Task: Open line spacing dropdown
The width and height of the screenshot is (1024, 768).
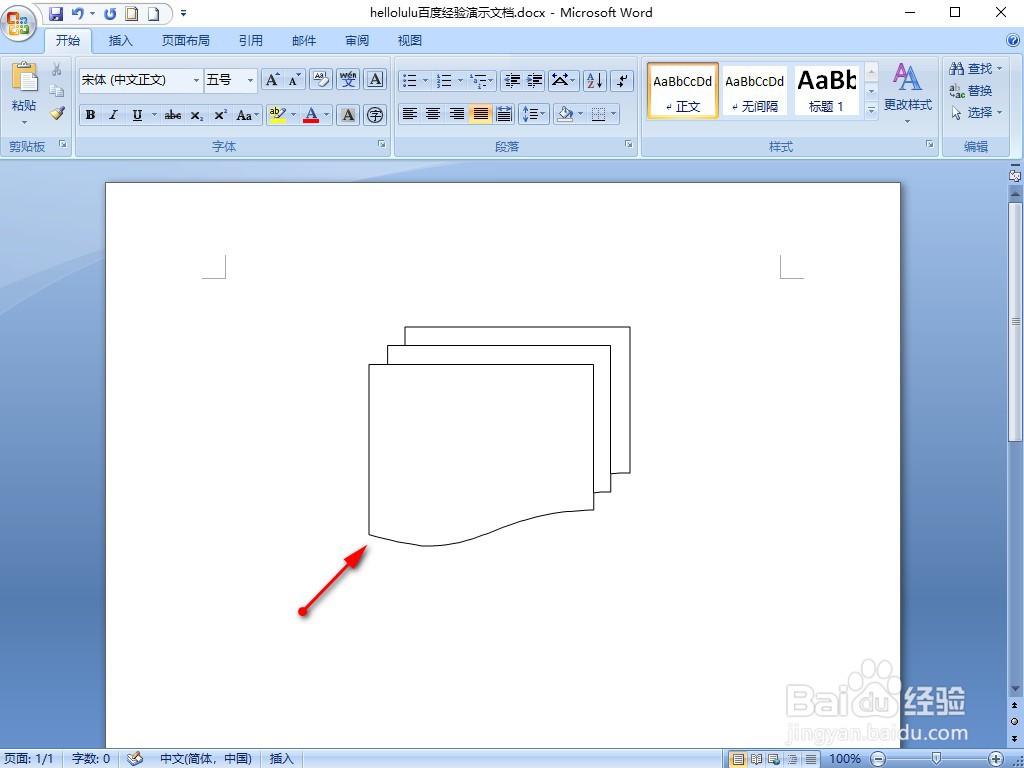Action: pos(534,114)
